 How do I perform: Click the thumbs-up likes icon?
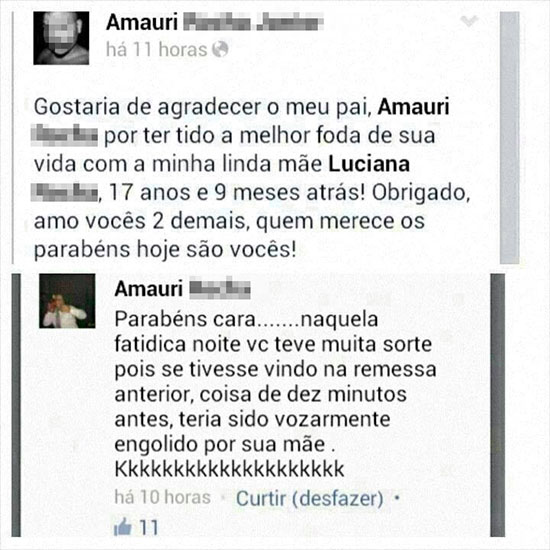point(123,526)
